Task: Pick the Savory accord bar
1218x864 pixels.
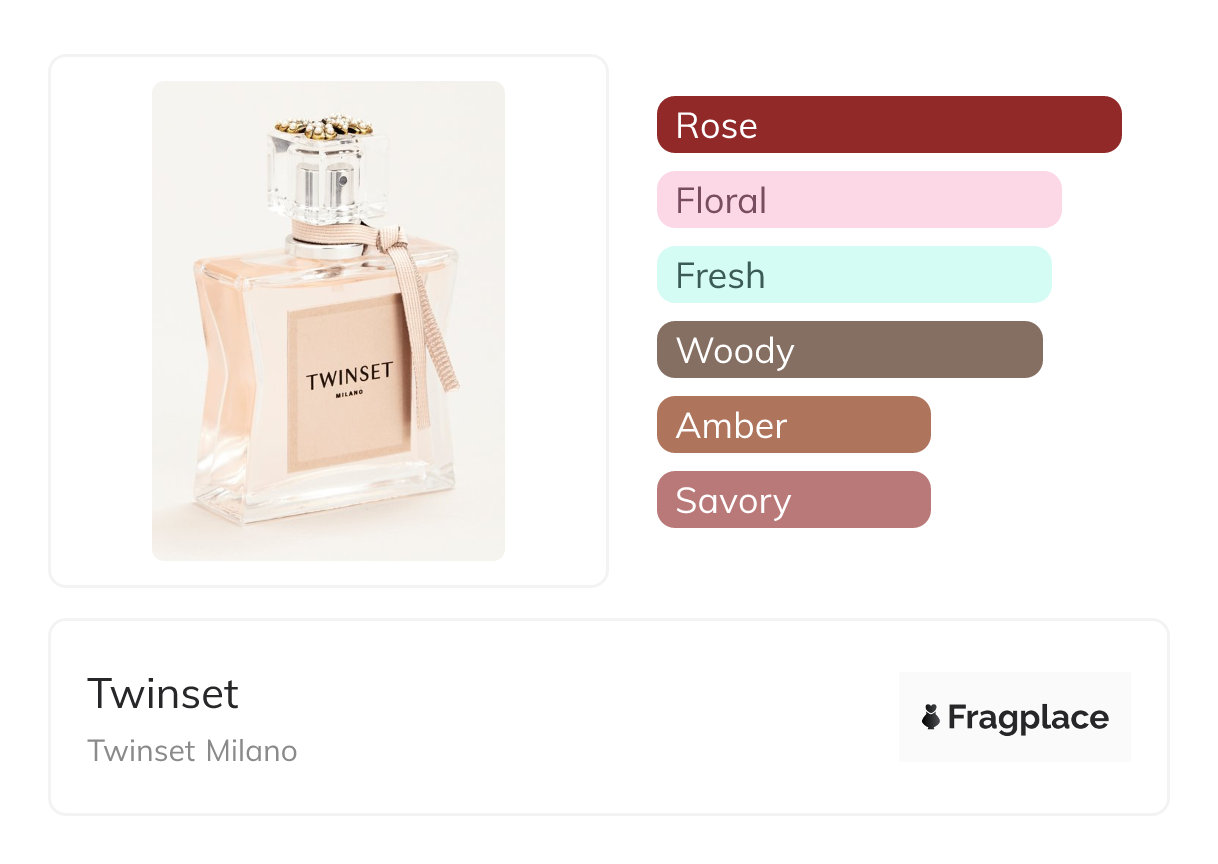Action: pos(793,500)
